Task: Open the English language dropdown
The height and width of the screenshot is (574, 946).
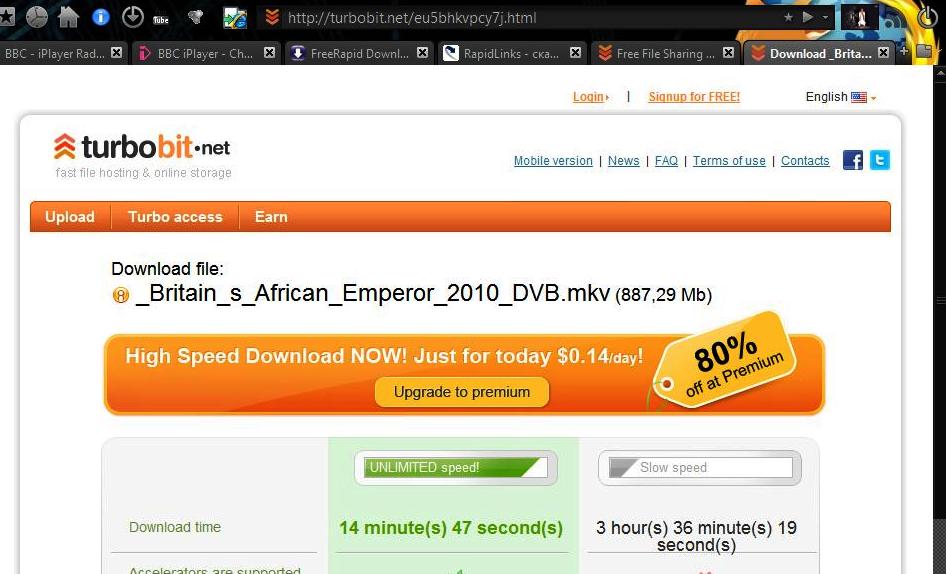Action: 840,97
